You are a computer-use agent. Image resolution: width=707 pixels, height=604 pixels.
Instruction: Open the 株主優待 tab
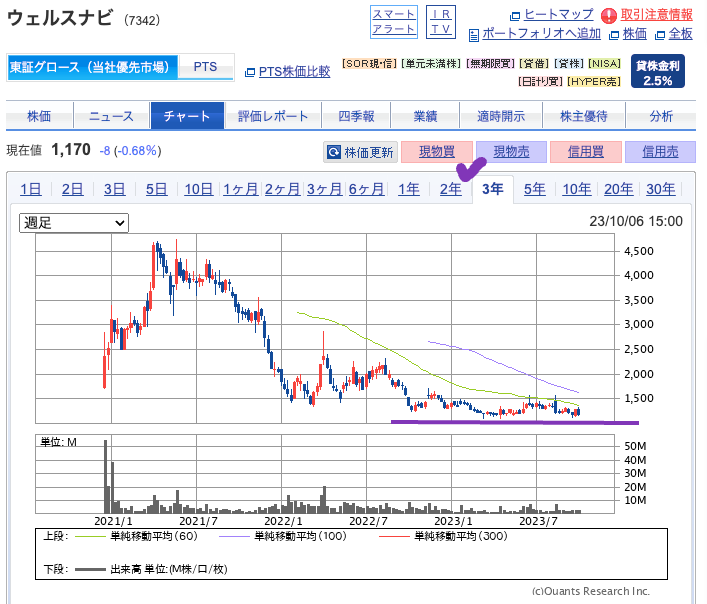pos(584,116)
